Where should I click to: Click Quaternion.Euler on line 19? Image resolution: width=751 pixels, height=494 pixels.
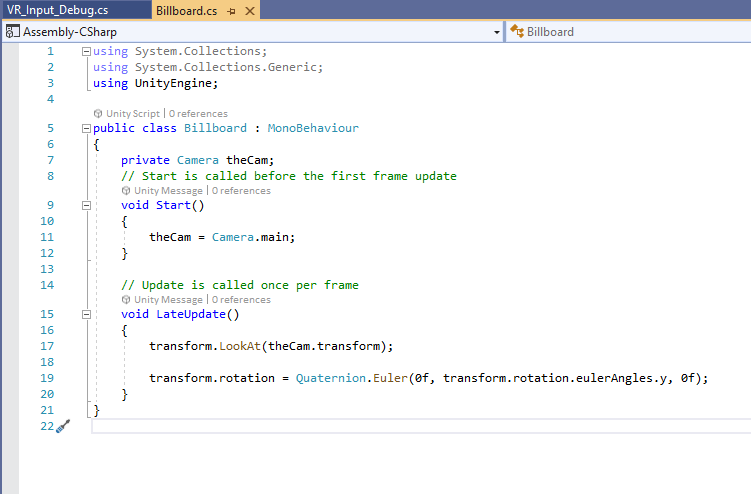click(x=352, y=379)
